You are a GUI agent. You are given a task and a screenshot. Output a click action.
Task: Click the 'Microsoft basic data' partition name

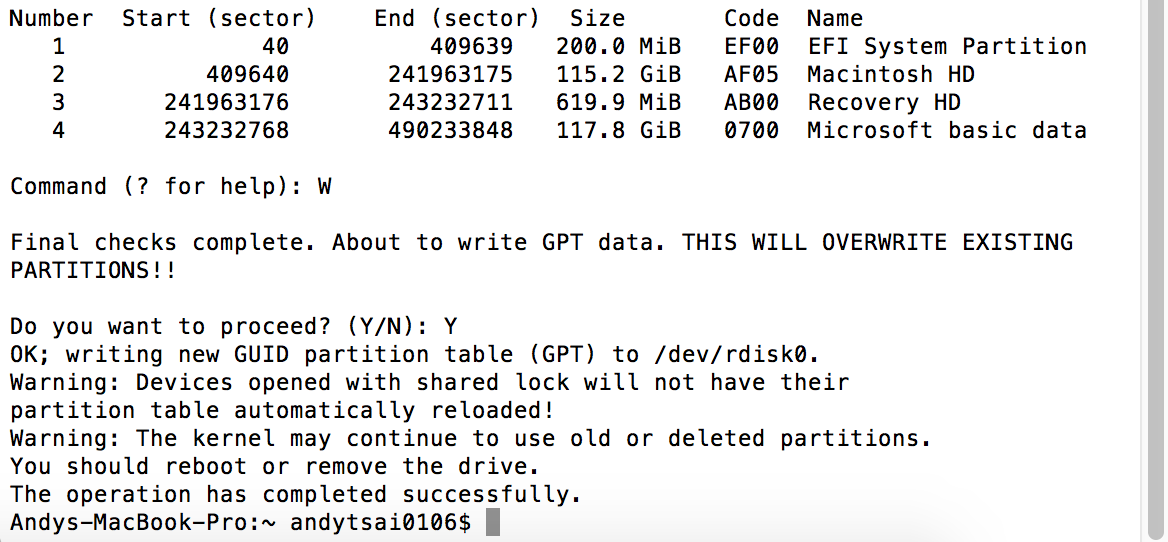tap(946, 131)
